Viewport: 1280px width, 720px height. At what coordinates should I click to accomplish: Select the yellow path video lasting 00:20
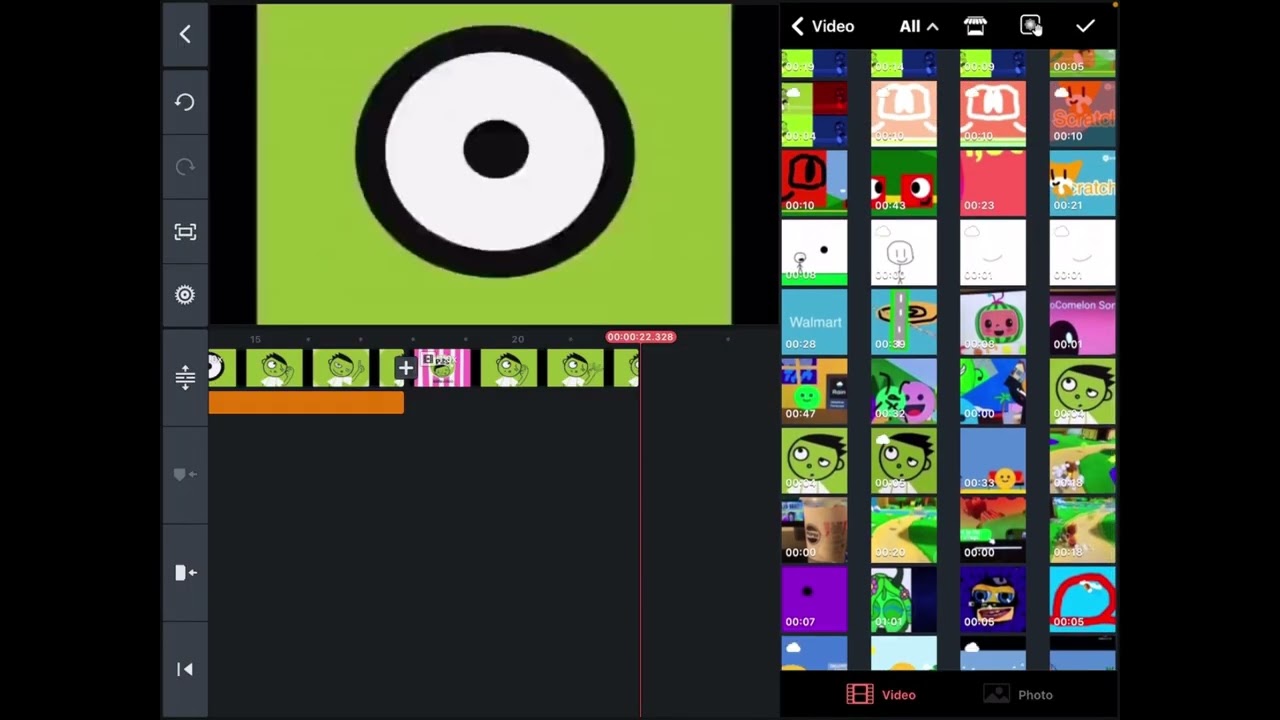point(904,530)
